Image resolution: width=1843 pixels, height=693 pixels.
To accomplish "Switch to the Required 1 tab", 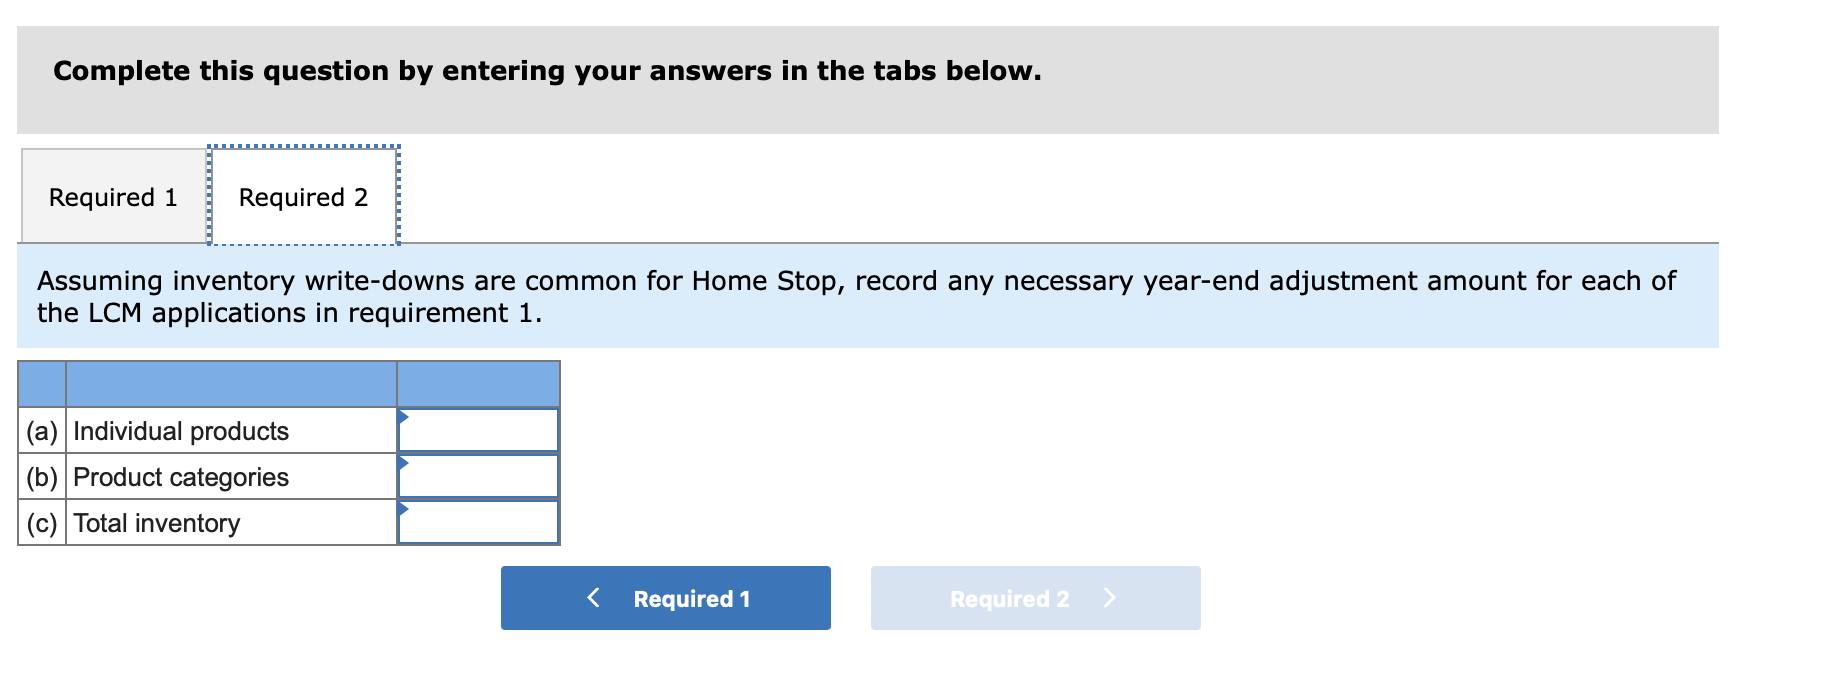I will pos(111,196).
